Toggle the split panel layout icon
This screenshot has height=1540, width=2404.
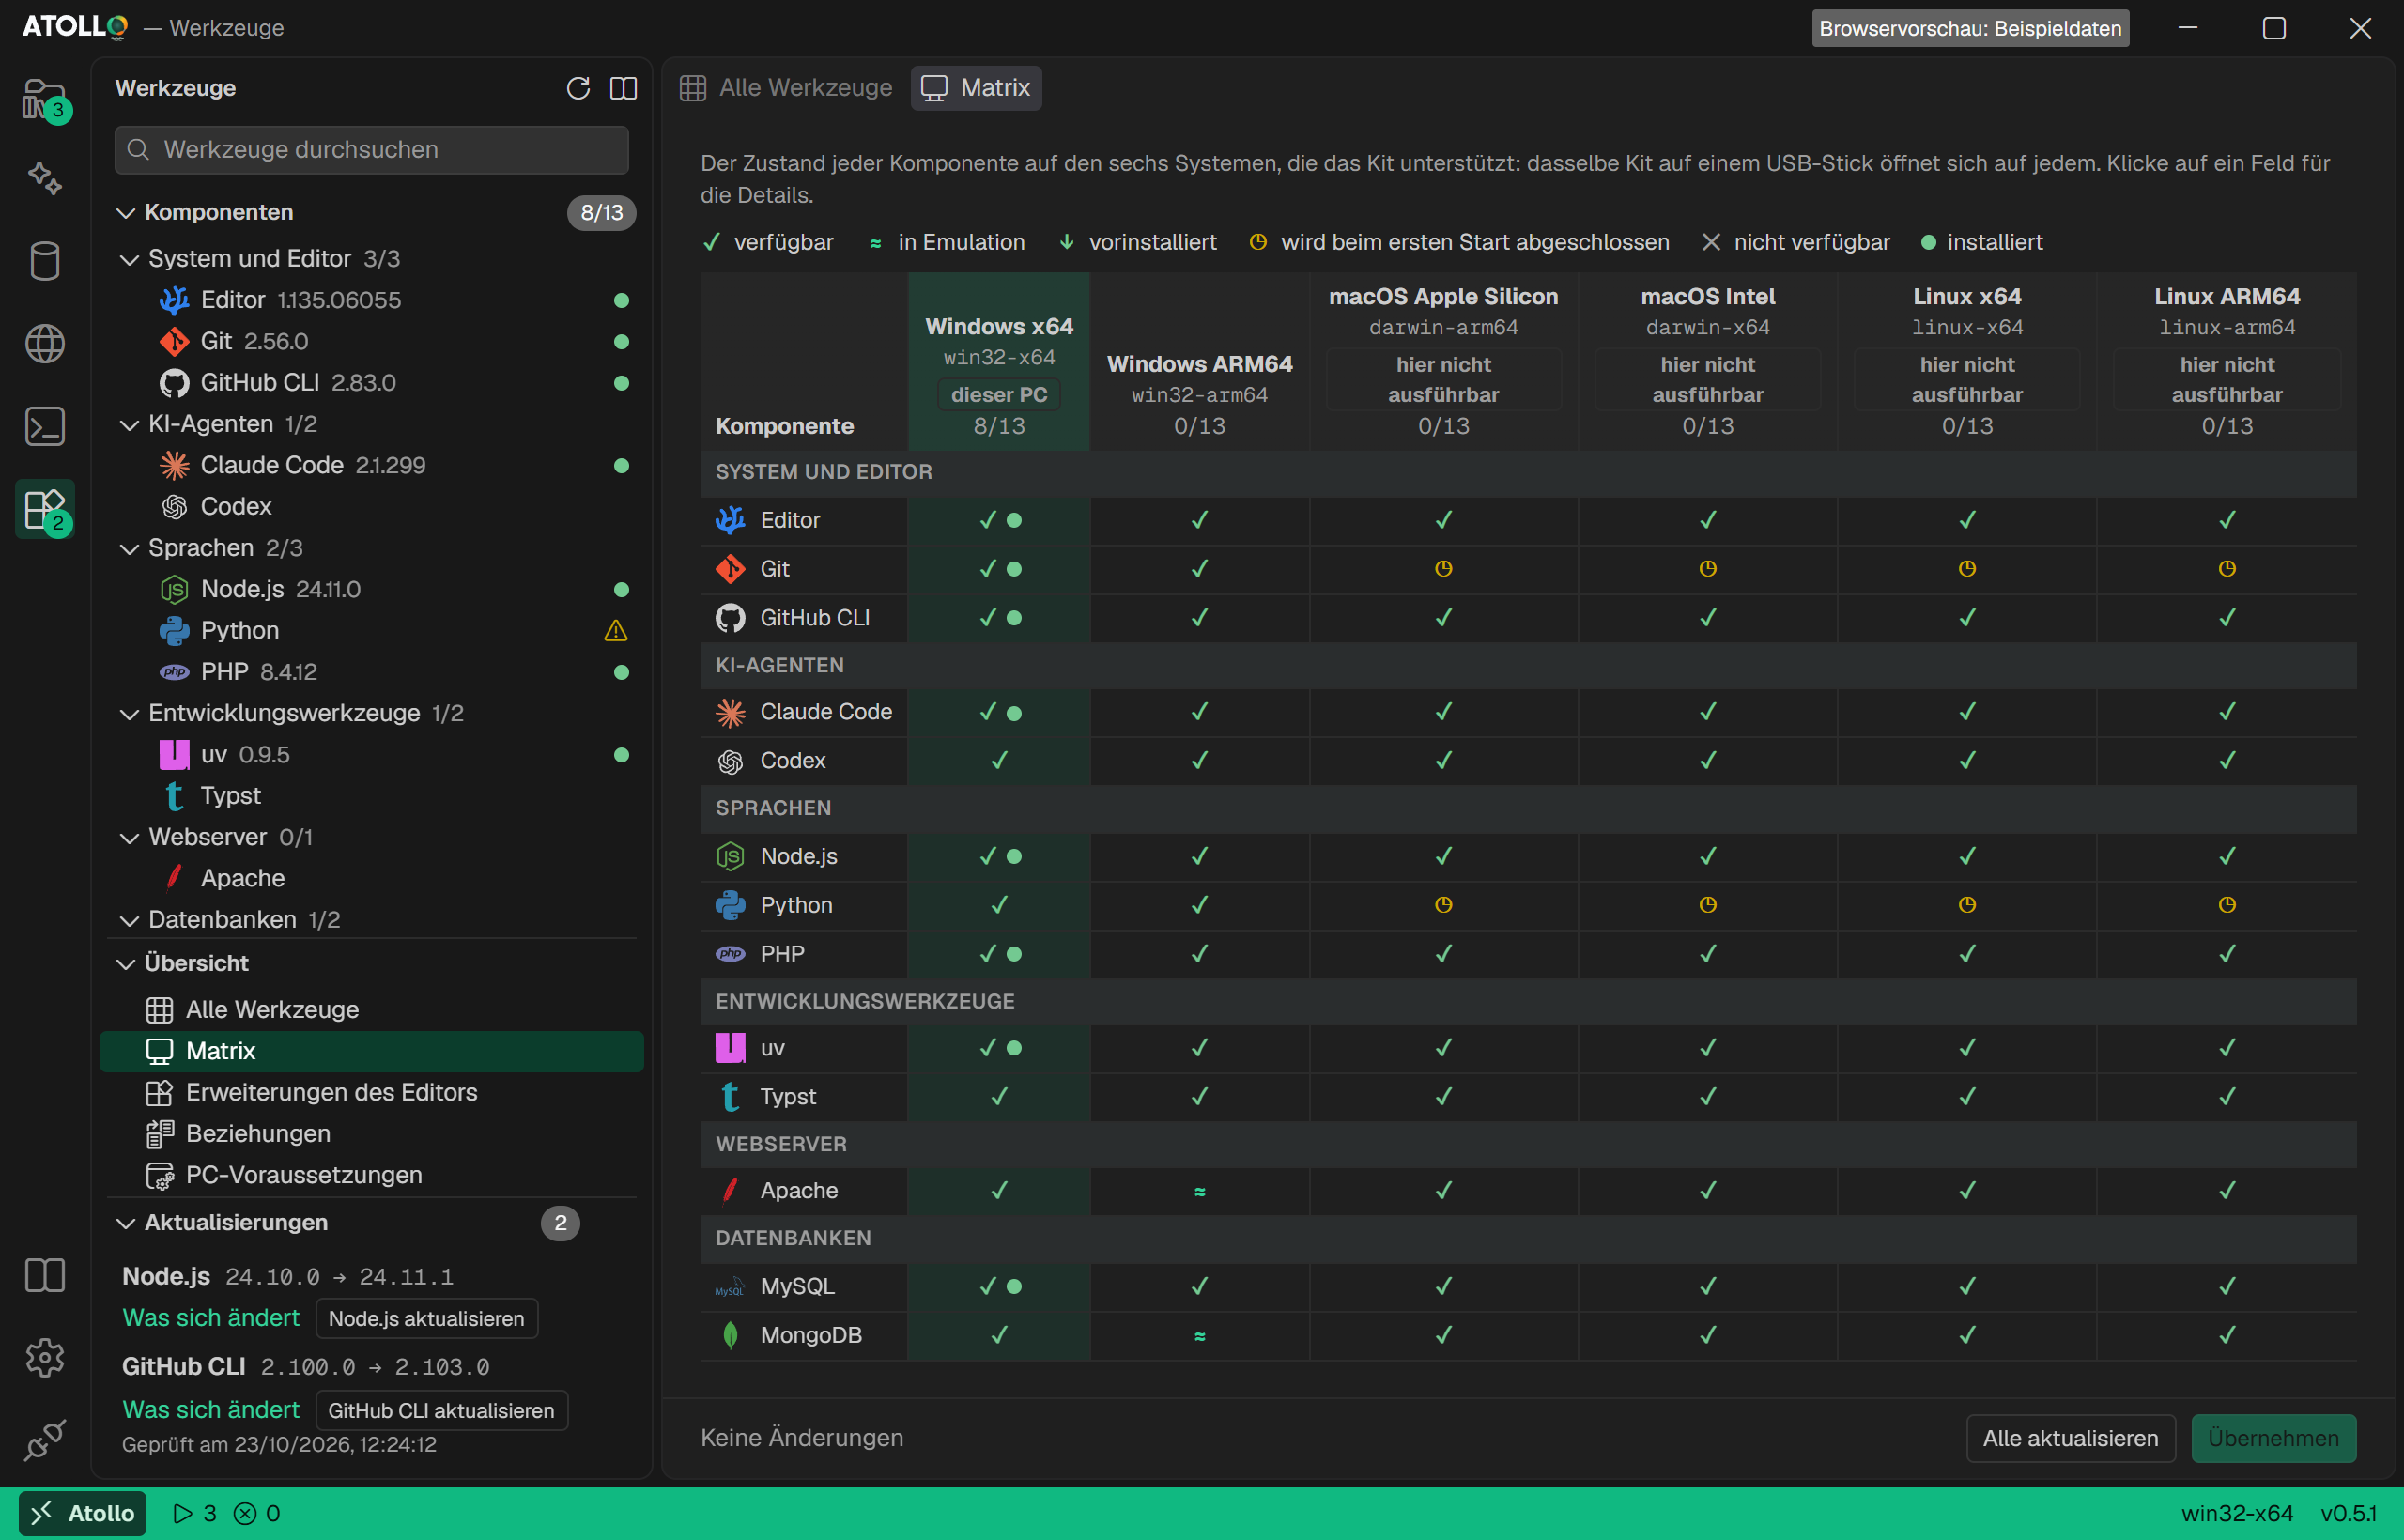(x=623, y=88)
